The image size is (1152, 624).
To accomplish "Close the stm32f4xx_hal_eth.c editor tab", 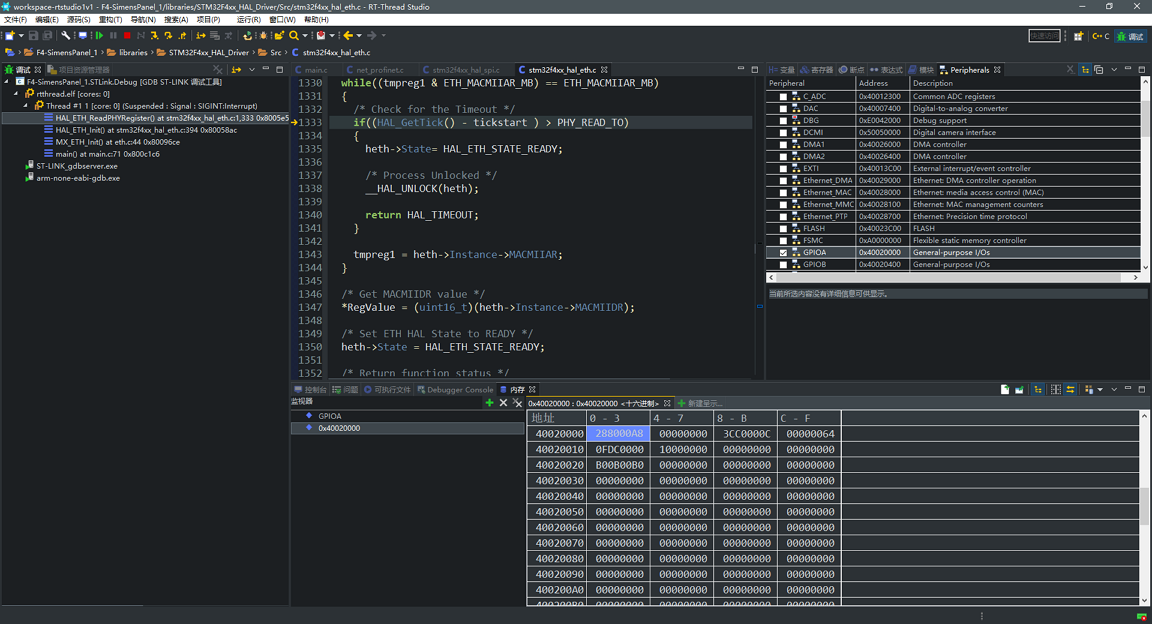I will coord(604,70).
